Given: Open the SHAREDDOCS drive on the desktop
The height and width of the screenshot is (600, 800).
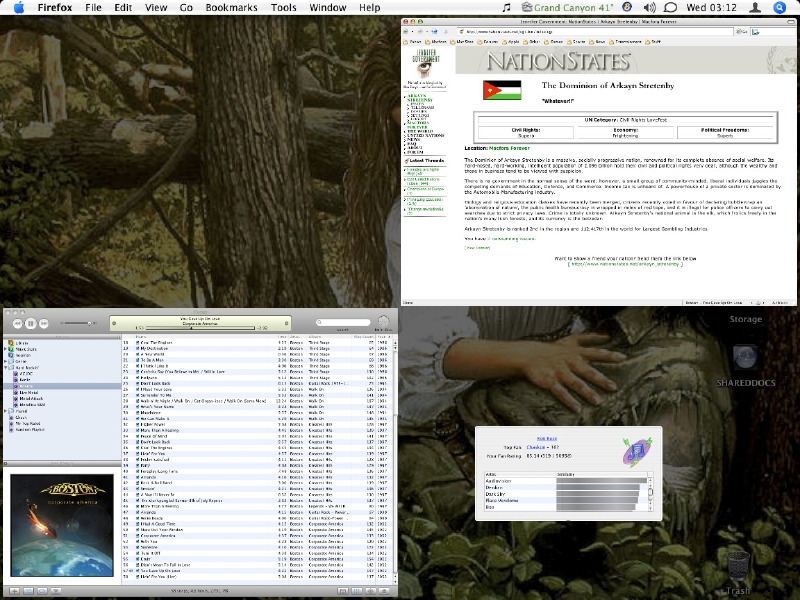Looking at the screenshot, I should [x=745, y=358].
